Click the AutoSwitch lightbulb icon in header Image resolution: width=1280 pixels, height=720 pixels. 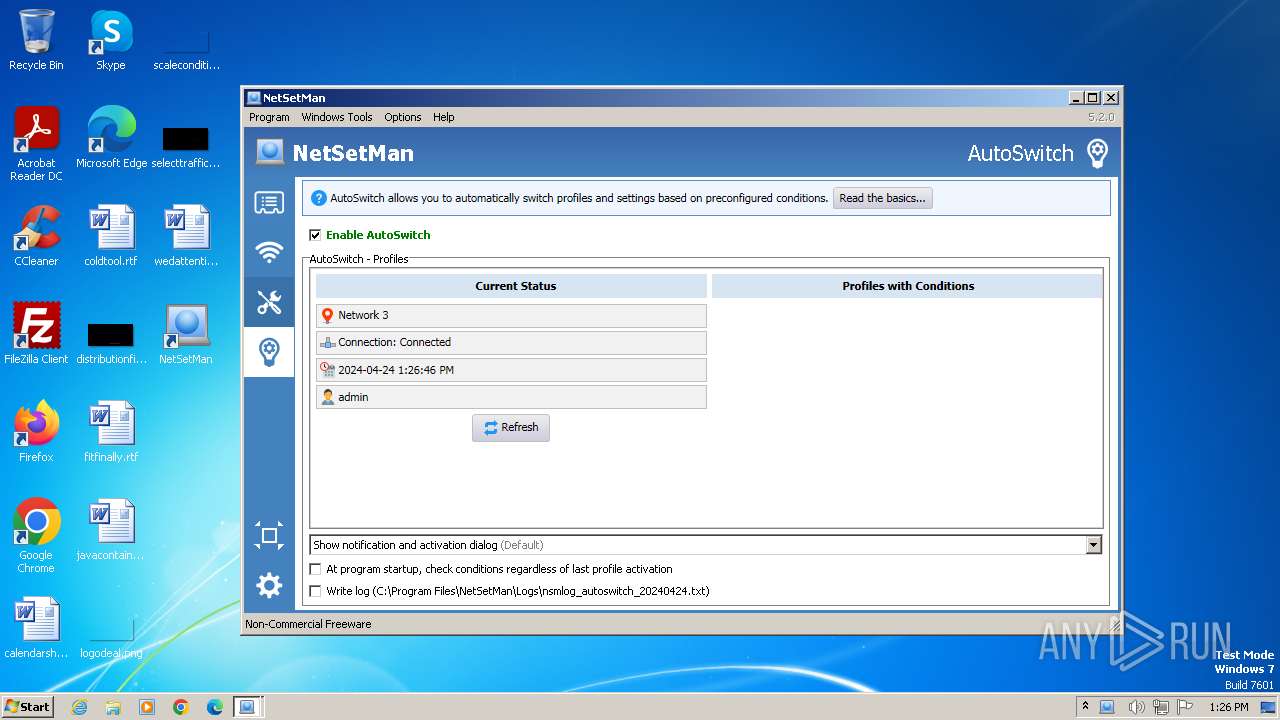[x=1097, y=153]
